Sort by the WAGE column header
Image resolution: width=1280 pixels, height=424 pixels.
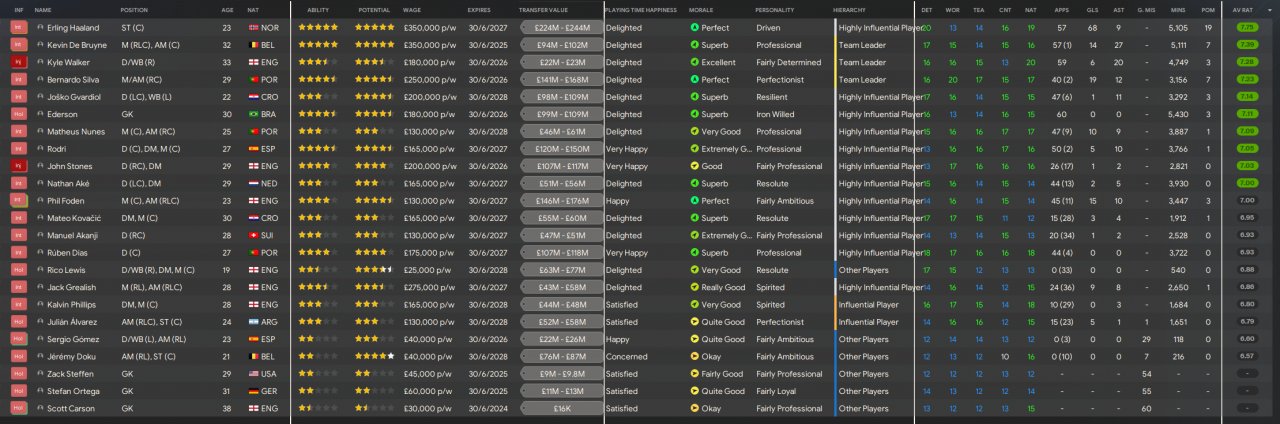coord(412,9)
